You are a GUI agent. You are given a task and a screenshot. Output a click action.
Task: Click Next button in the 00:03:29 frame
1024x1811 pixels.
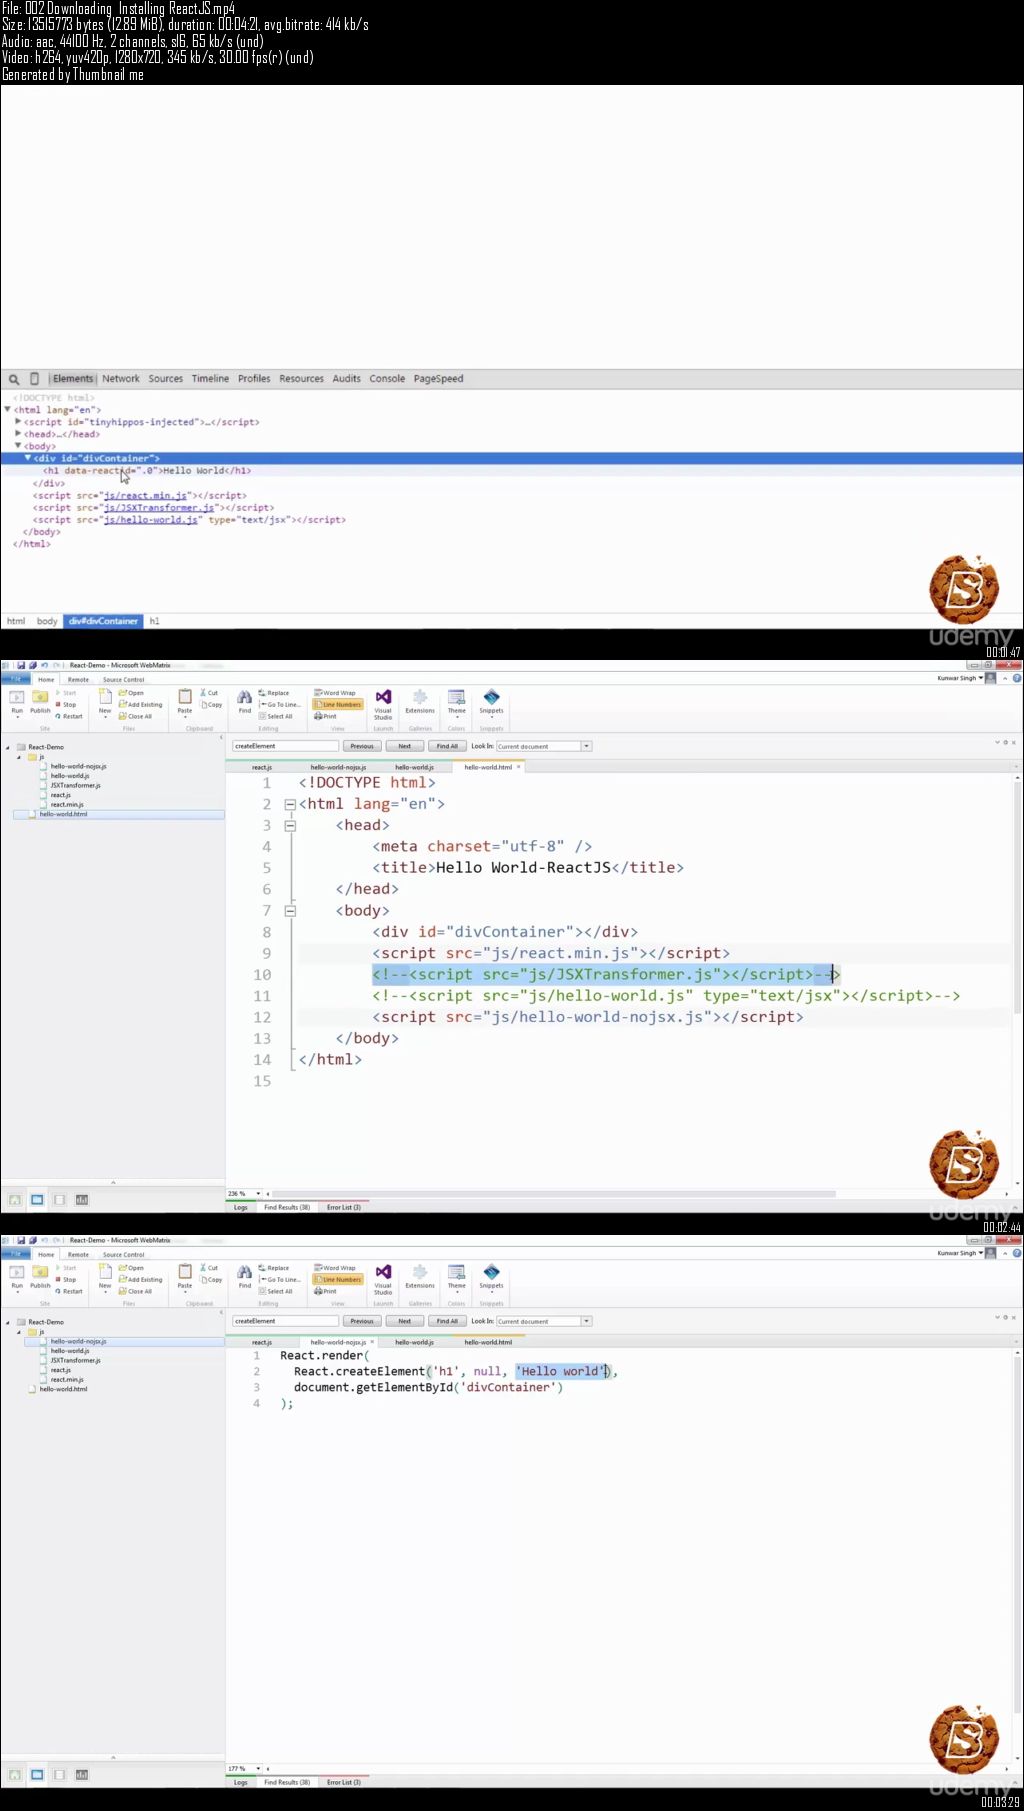404,1321
